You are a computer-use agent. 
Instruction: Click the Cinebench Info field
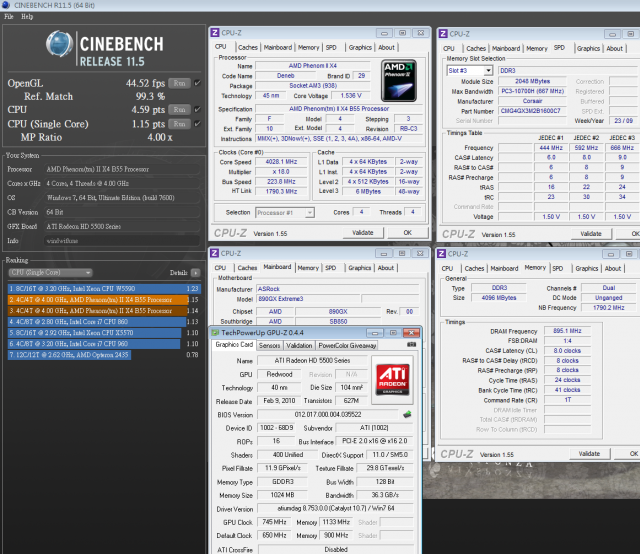(x=122, y=241)
